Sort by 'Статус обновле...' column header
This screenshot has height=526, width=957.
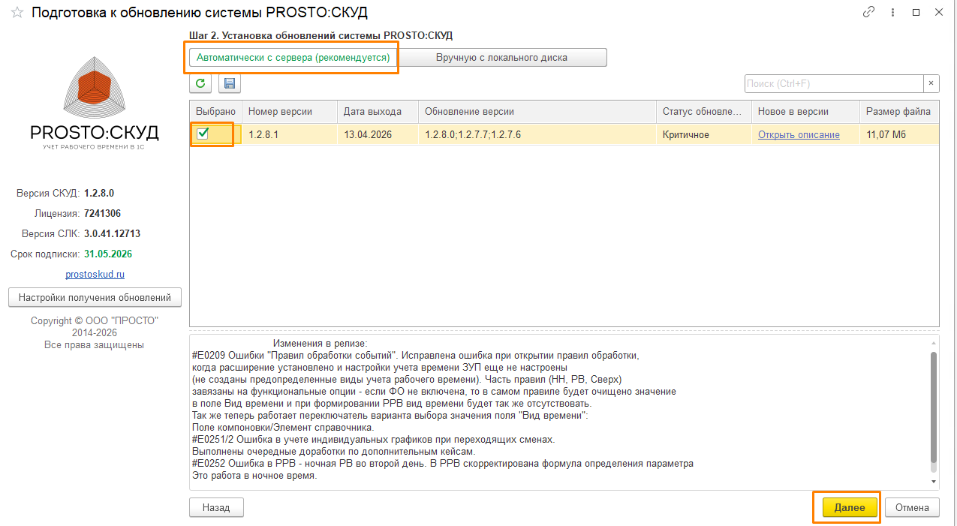click(704, 112)
